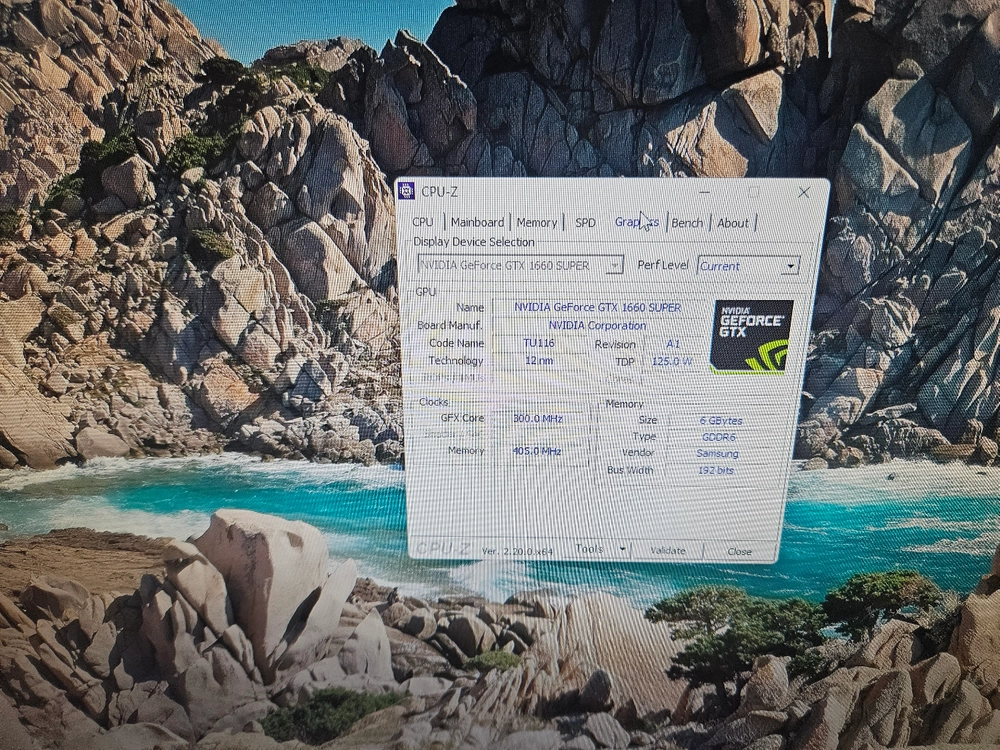Minimize the CPU-Z window

705,191
